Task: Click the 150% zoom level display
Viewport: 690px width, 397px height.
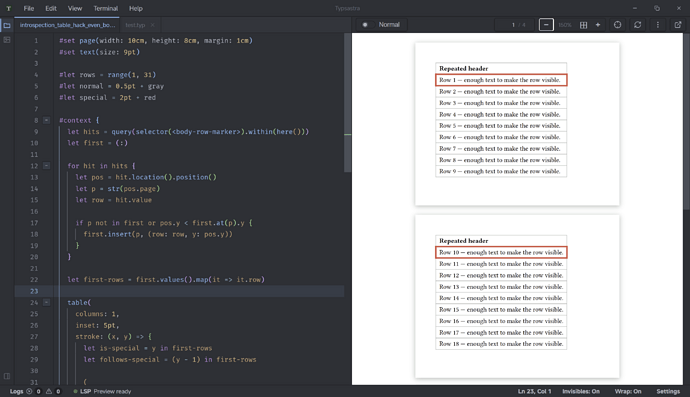Action: point(565,25)
